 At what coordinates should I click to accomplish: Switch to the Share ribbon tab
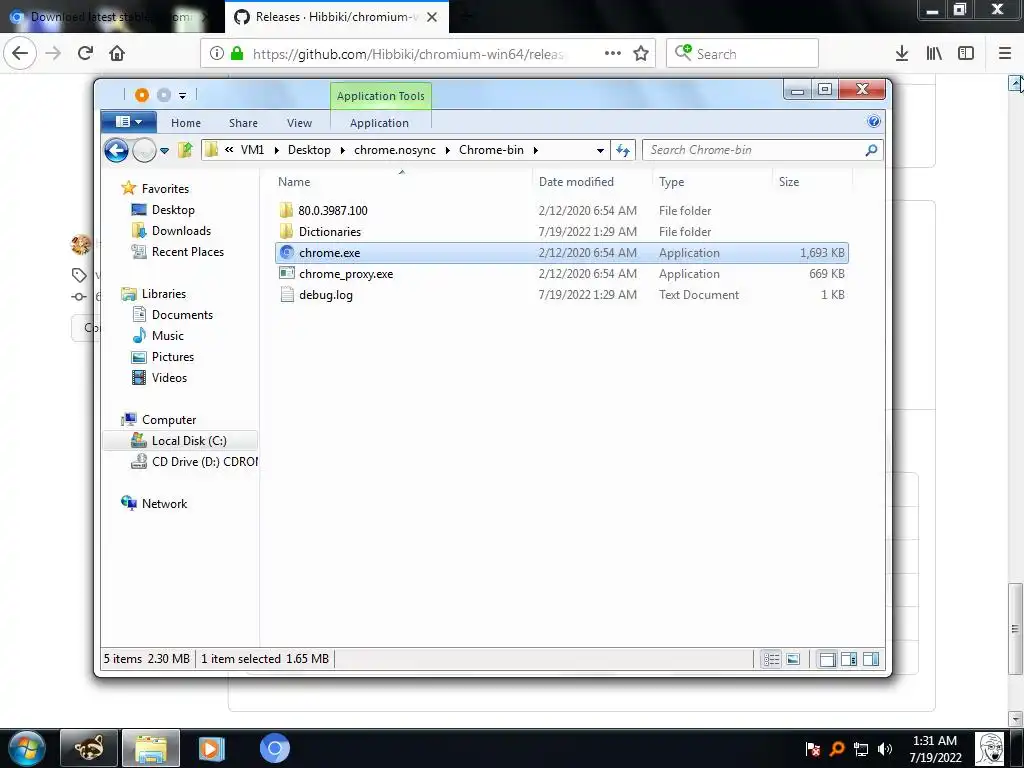coord(243,123)
